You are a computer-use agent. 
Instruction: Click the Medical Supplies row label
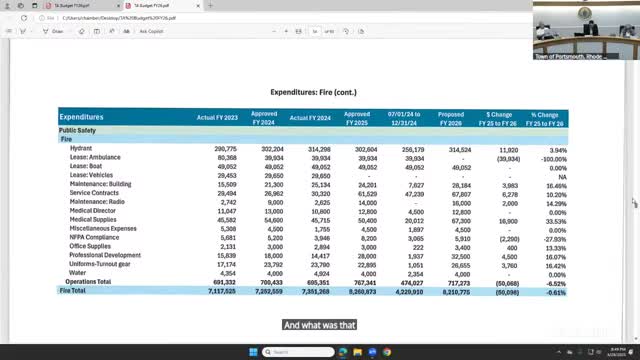click(93, 220)
